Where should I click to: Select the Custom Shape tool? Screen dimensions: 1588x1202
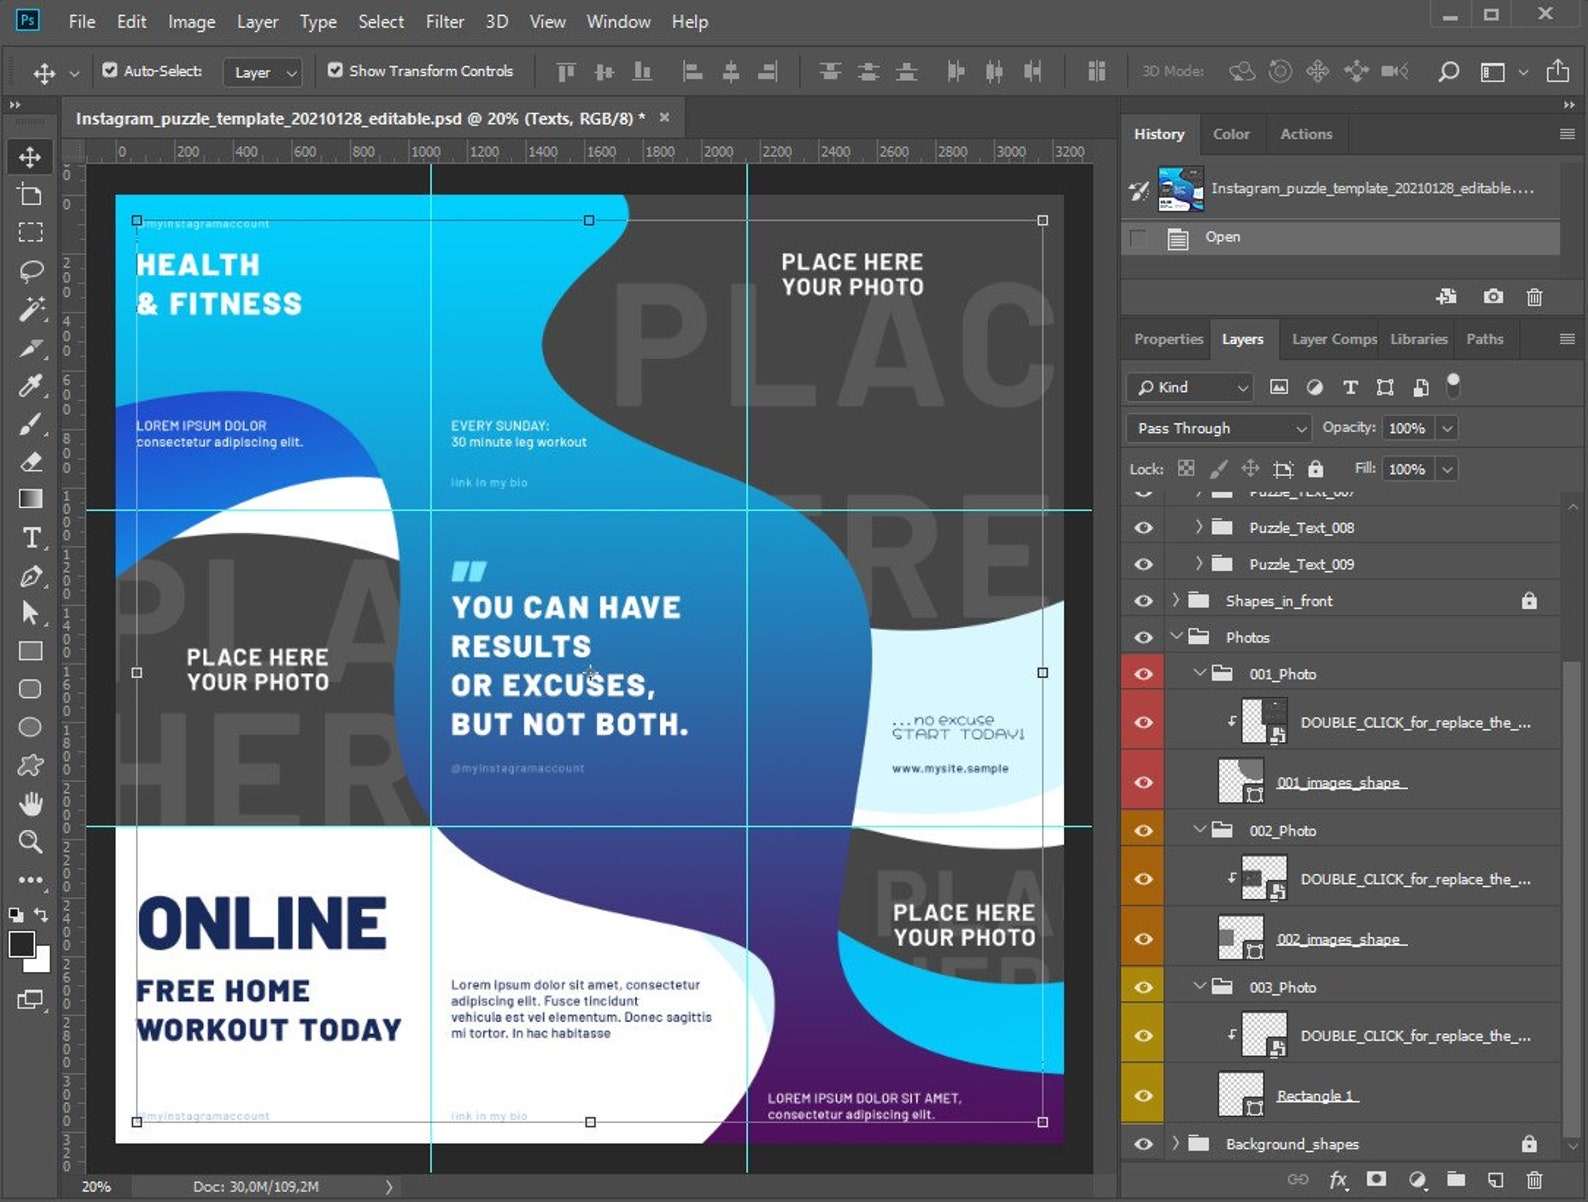pos(30,765)
